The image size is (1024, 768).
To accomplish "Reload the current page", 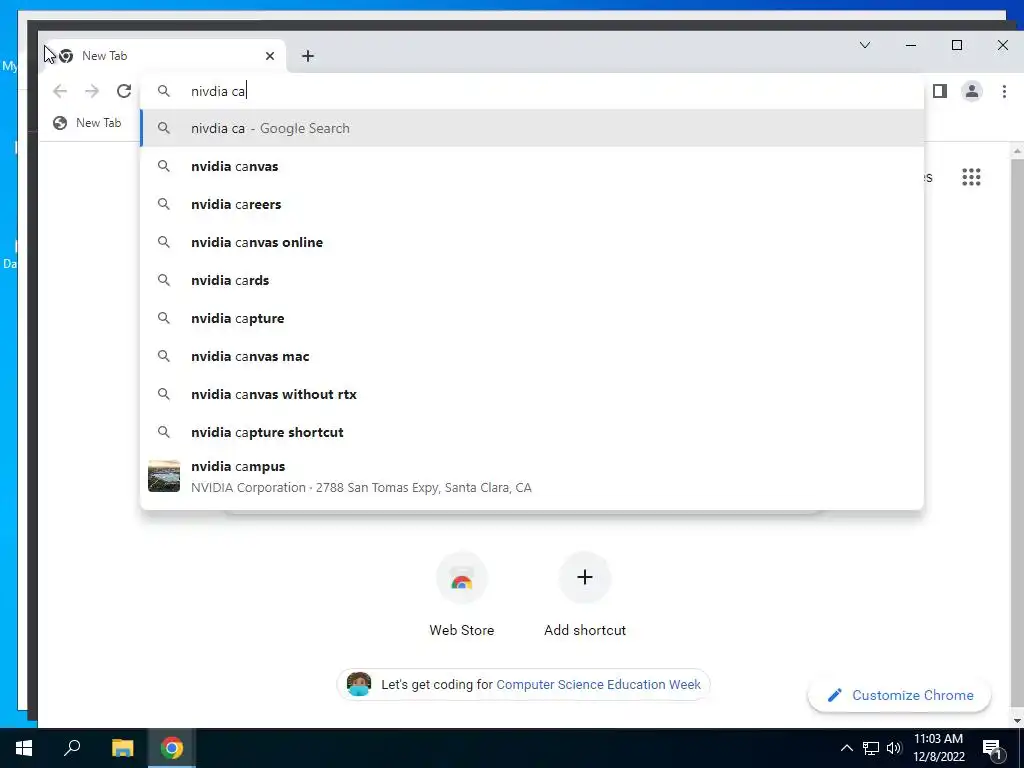I will pos(124,91).
